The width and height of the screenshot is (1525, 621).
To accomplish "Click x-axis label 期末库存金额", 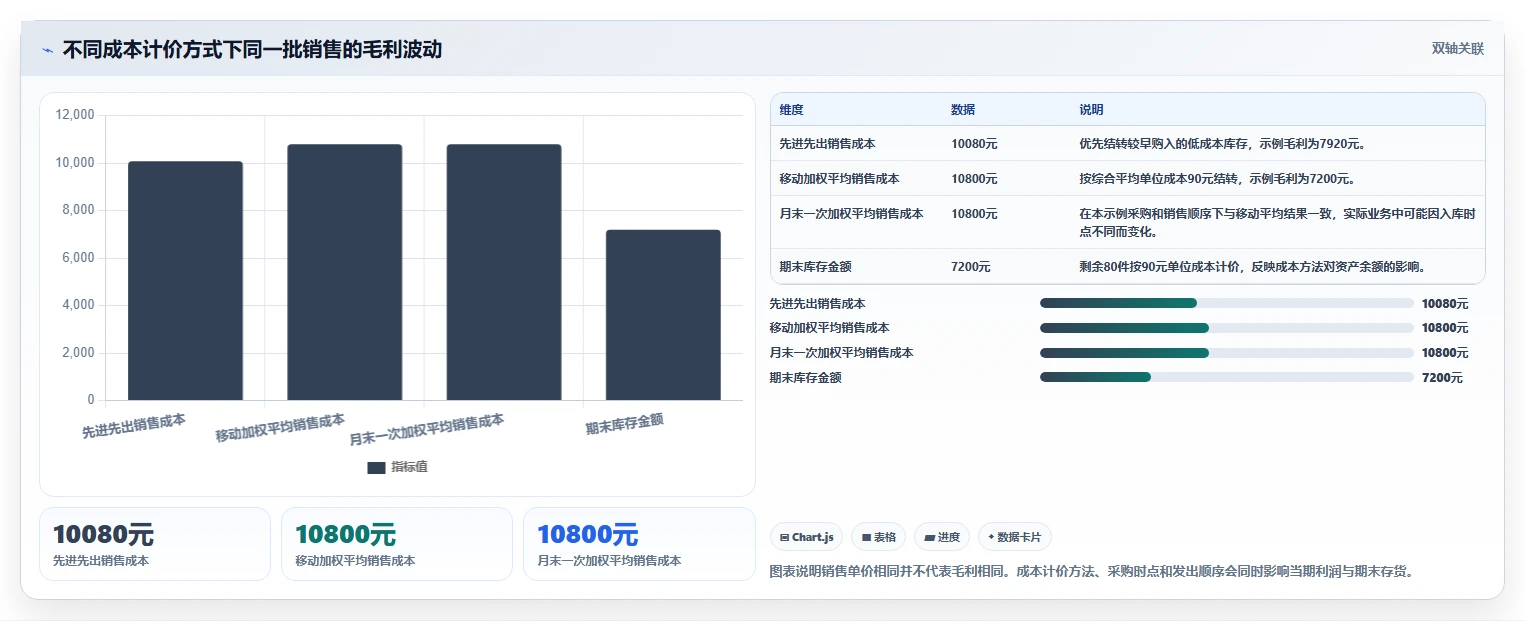I will [x=624, y=425].
